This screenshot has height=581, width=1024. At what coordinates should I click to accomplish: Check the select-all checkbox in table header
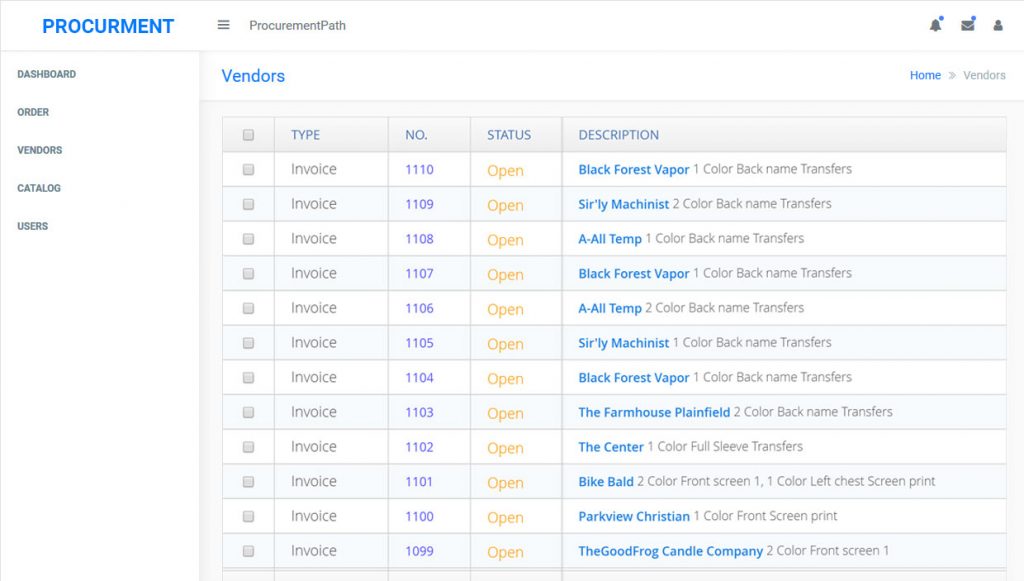[x=248, y=133]
